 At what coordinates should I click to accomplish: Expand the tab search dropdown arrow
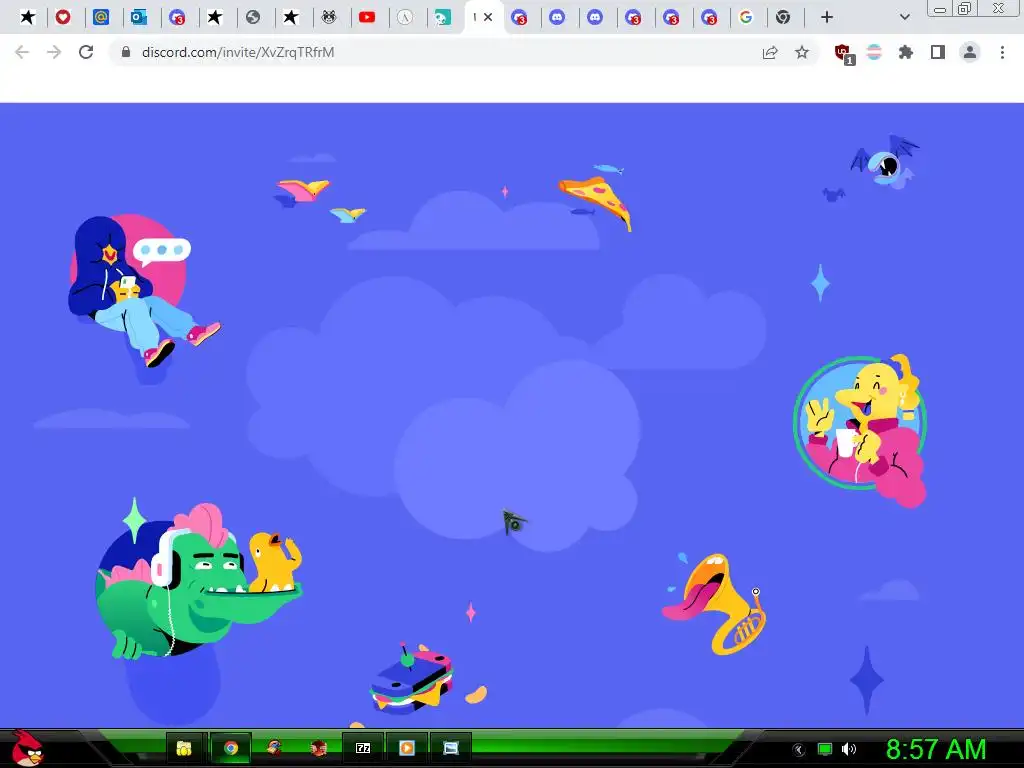tap(904, 17)
